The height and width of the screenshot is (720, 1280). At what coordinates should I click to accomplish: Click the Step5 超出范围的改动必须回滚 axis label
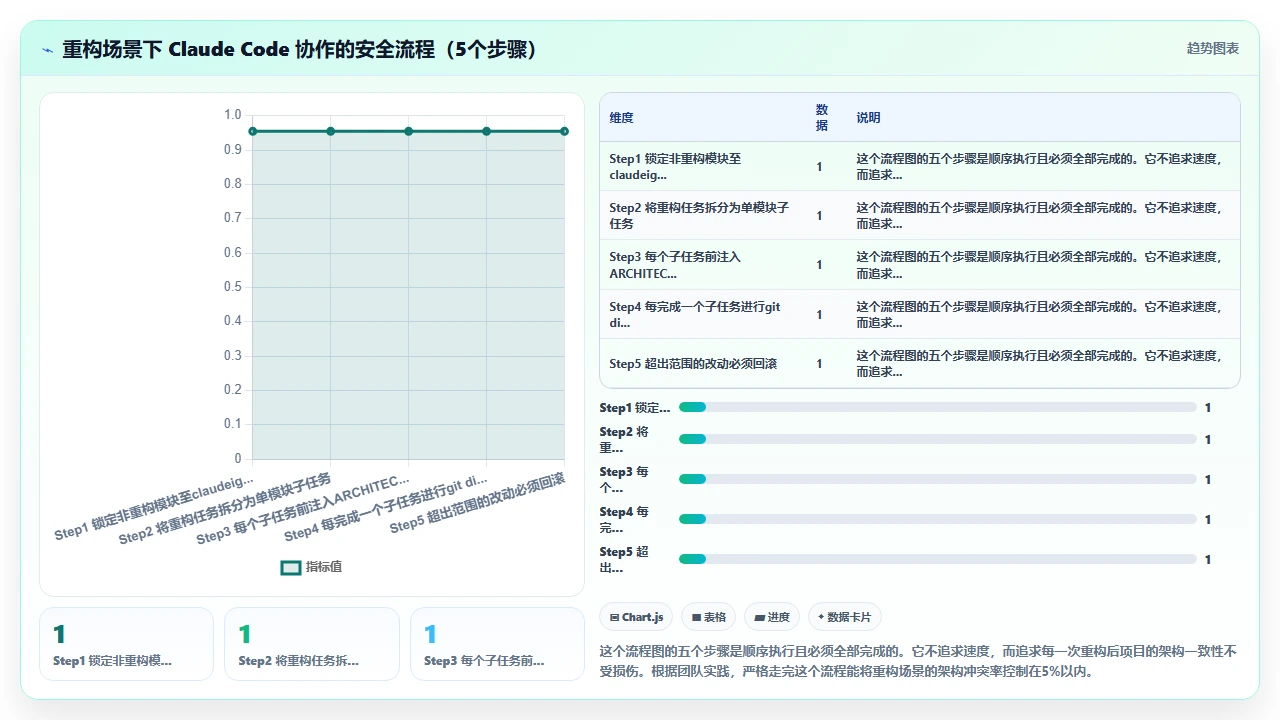pos(478,503)
